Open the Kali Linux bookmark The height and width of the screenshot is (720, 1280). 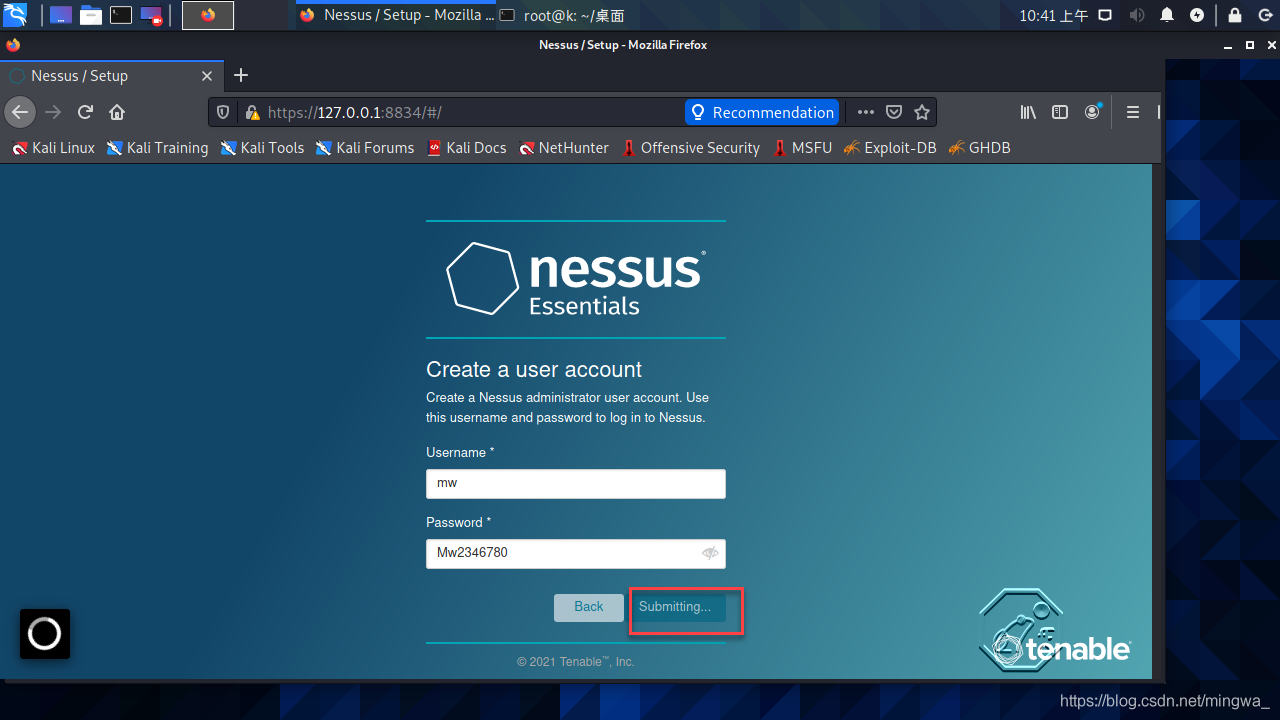[53, 148]
